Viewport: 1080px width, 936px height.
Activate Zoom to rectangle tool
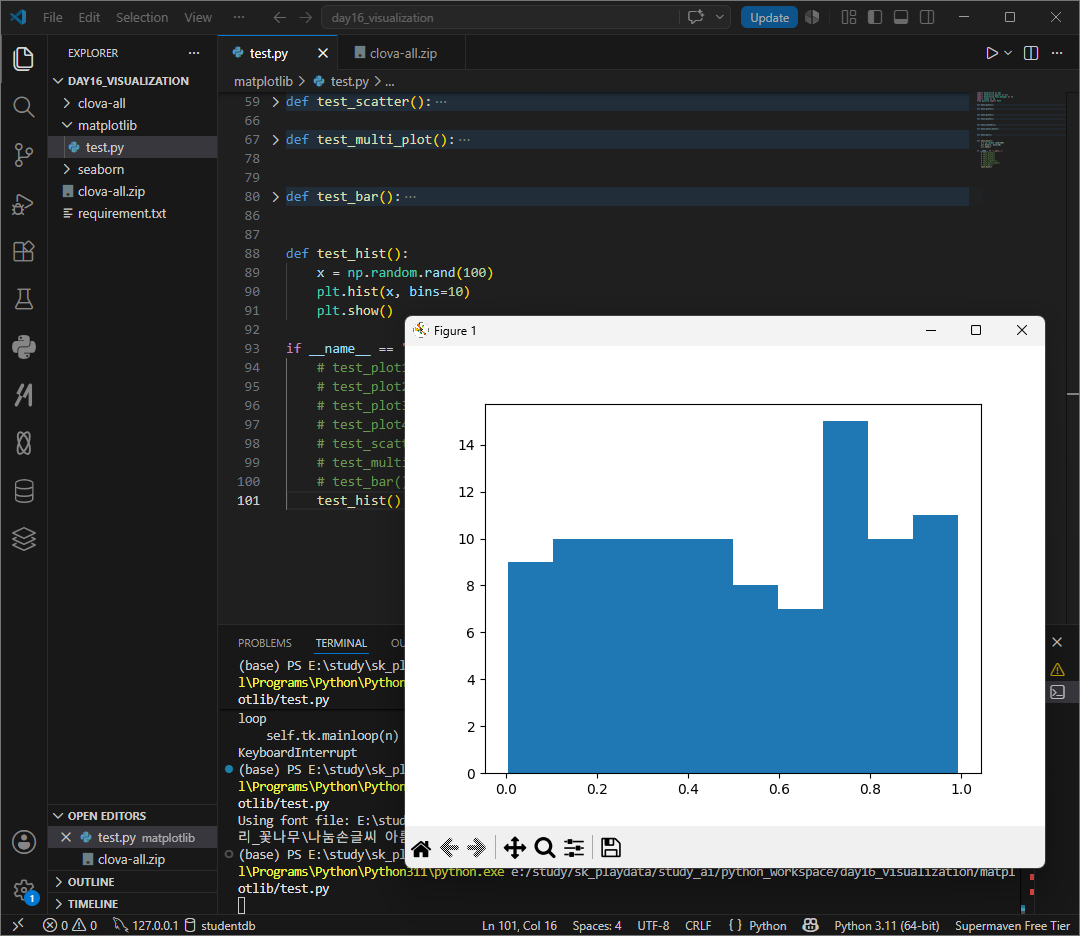[544, 848]
